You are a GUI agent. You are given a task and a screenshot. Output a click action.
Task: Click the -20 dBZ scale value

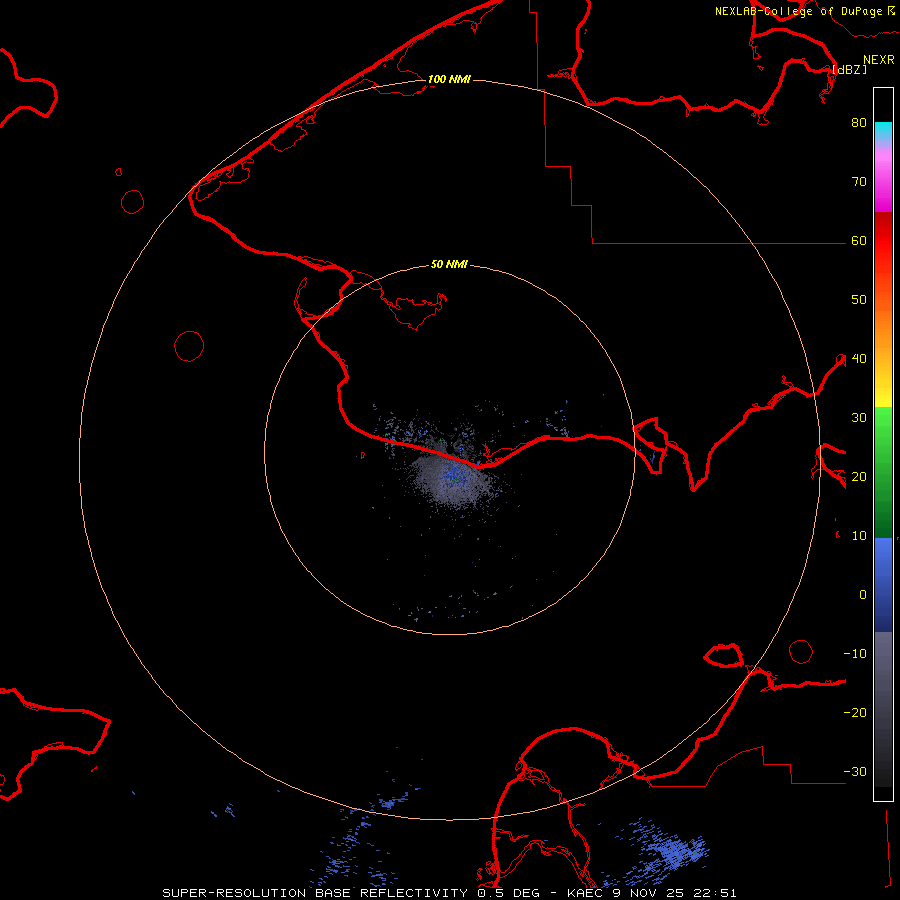point(855,712)
